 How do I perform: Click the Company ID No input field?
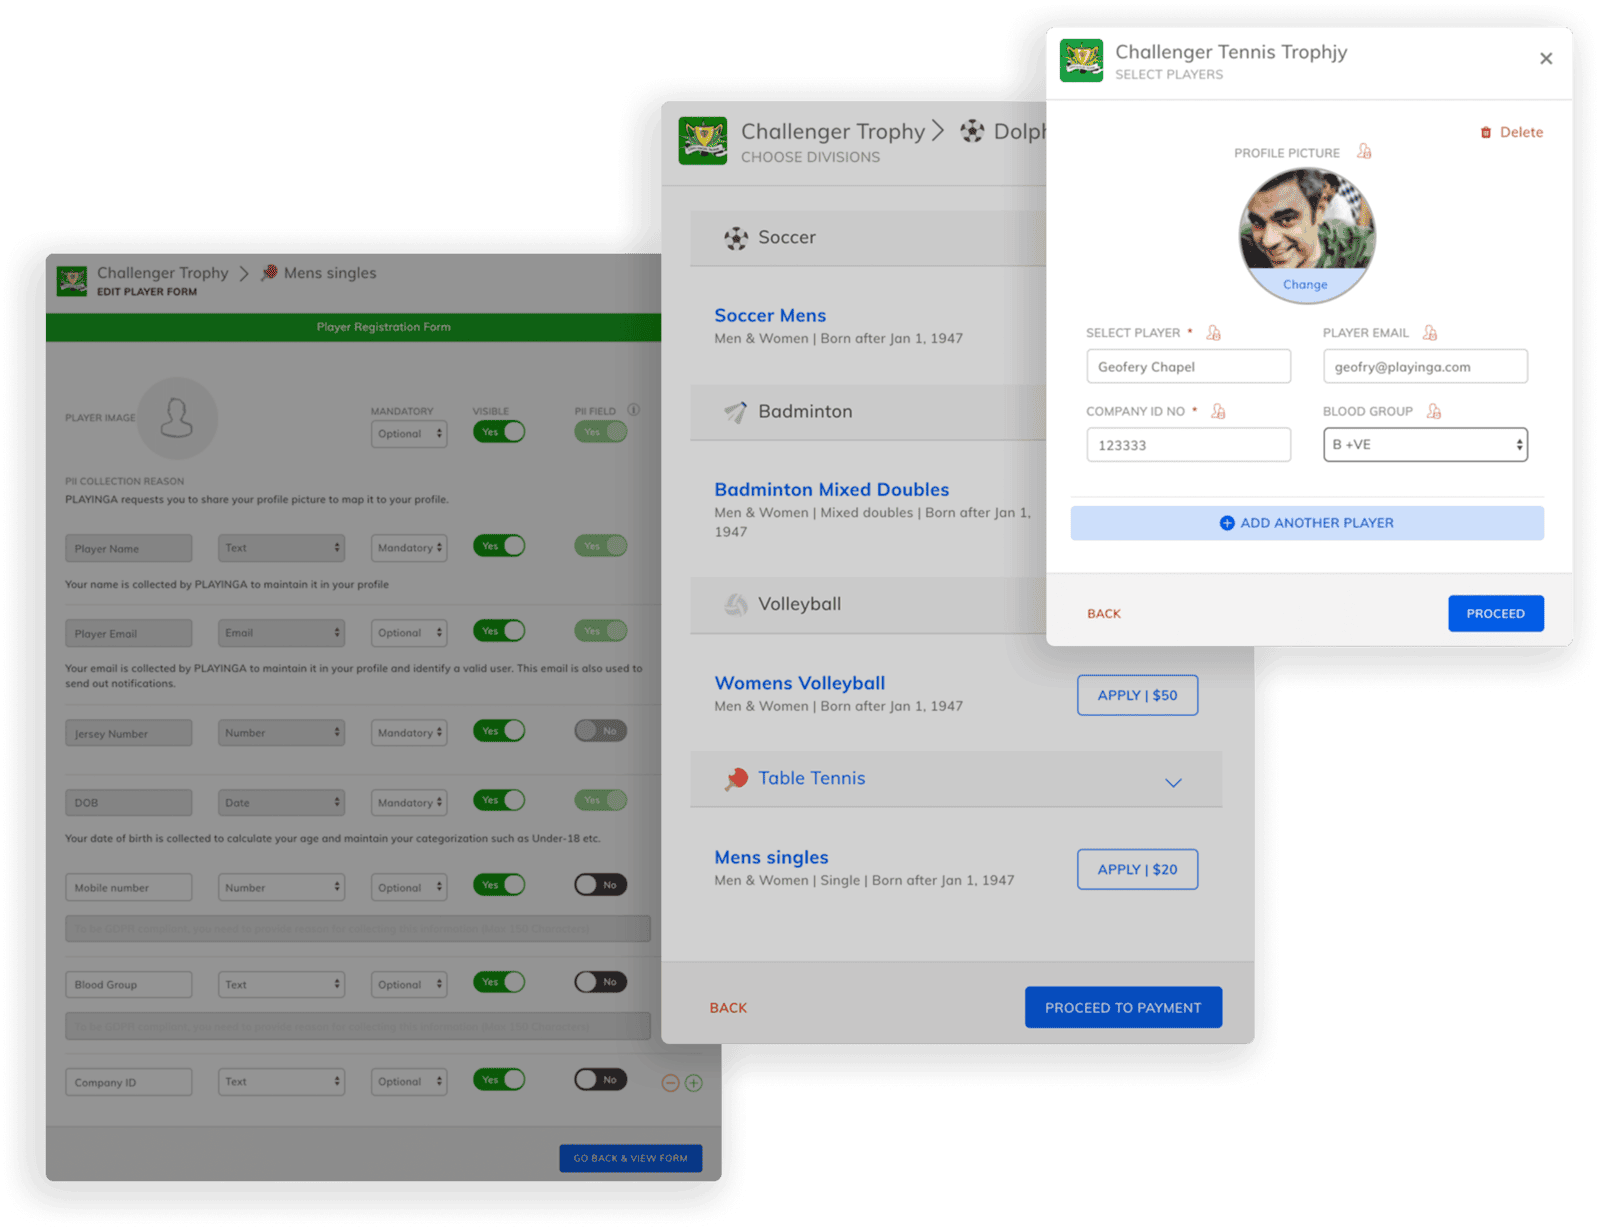coord(1188,445)
